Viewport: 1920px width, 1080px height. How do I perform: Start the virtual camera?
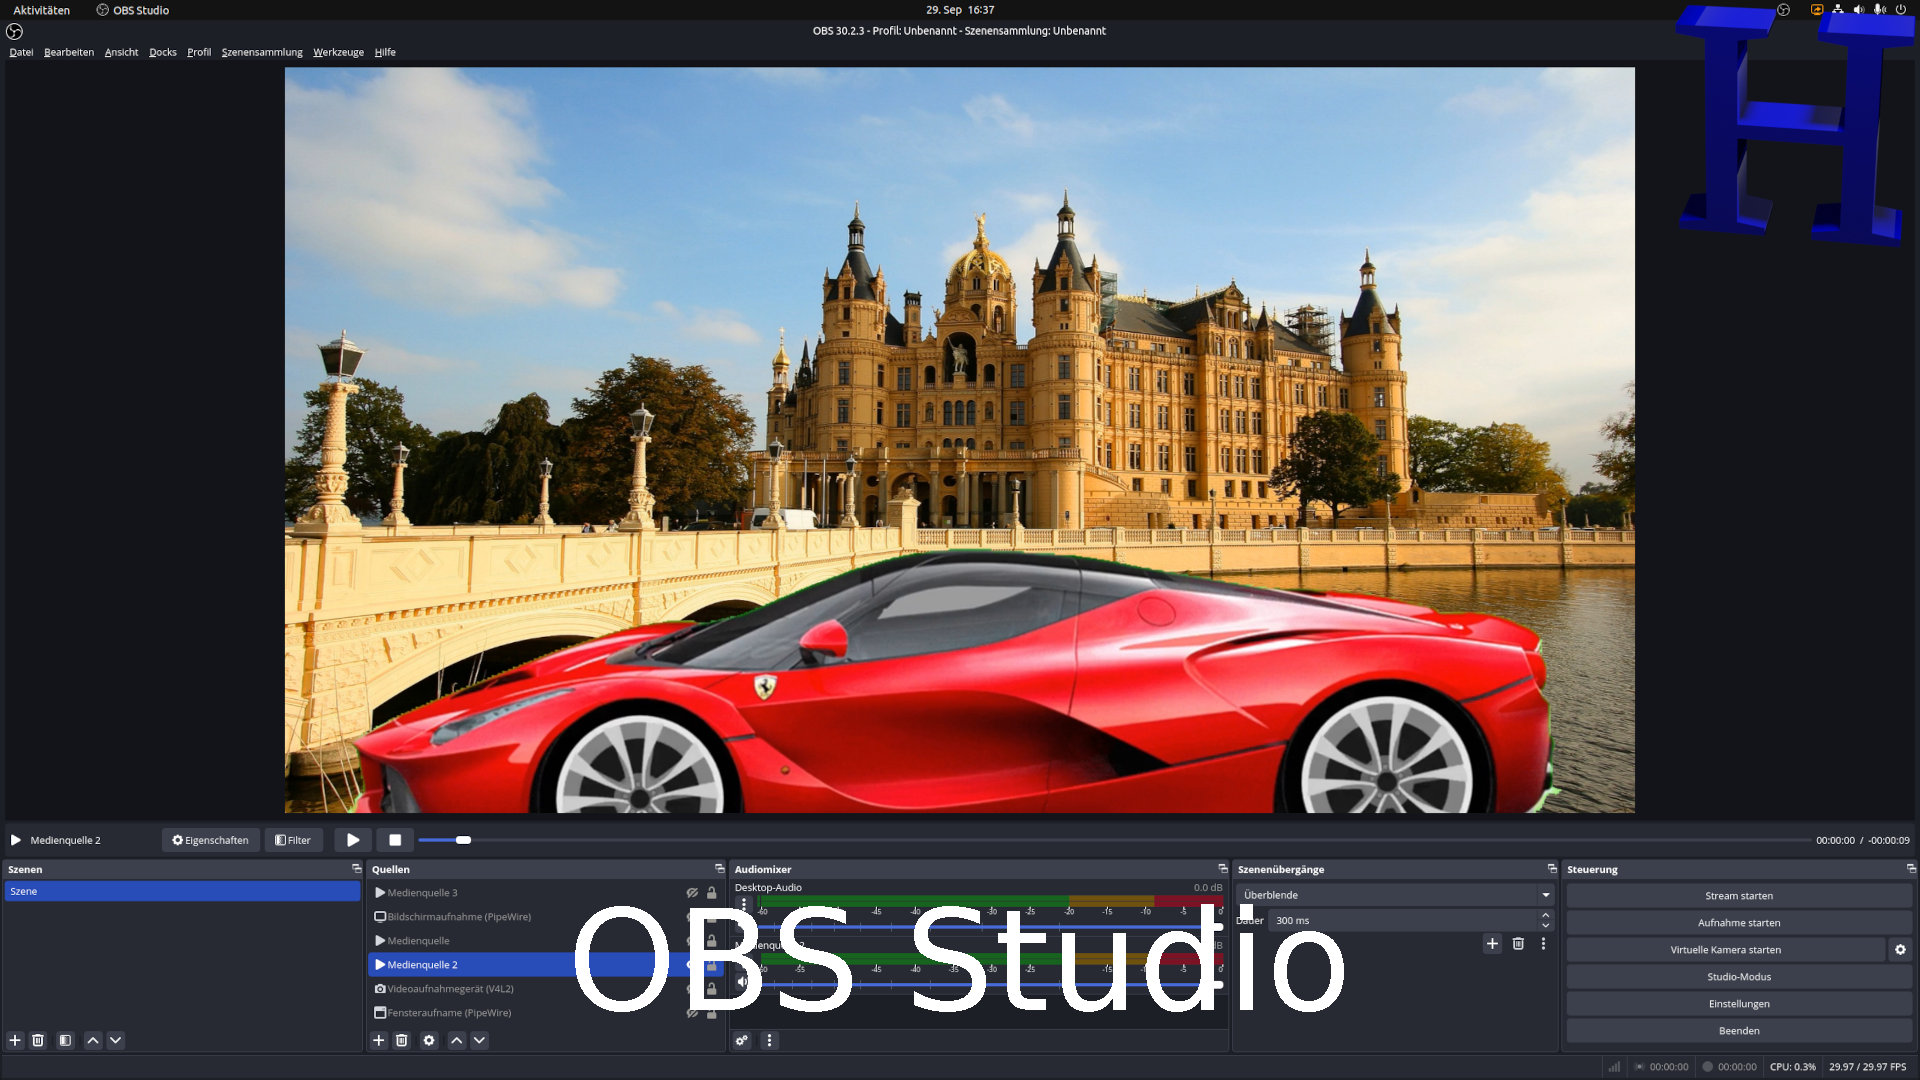pyautogui.click(x=1725, y=950)
